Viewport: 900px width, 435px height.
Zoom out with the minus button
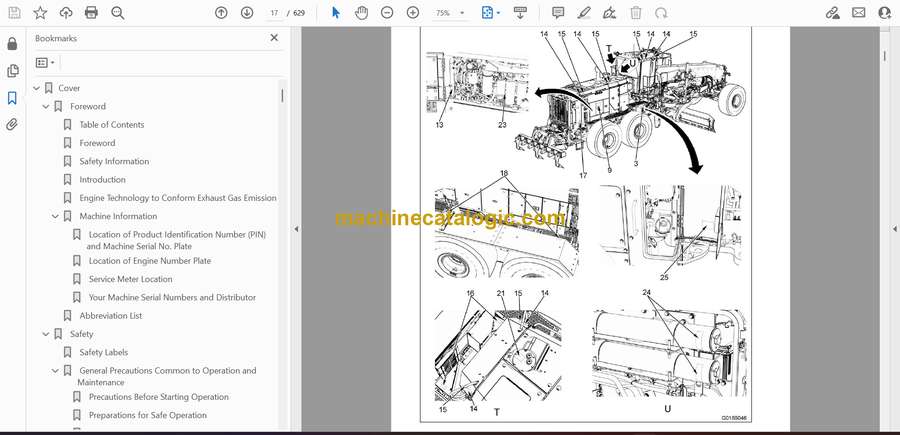coord(387,13)
